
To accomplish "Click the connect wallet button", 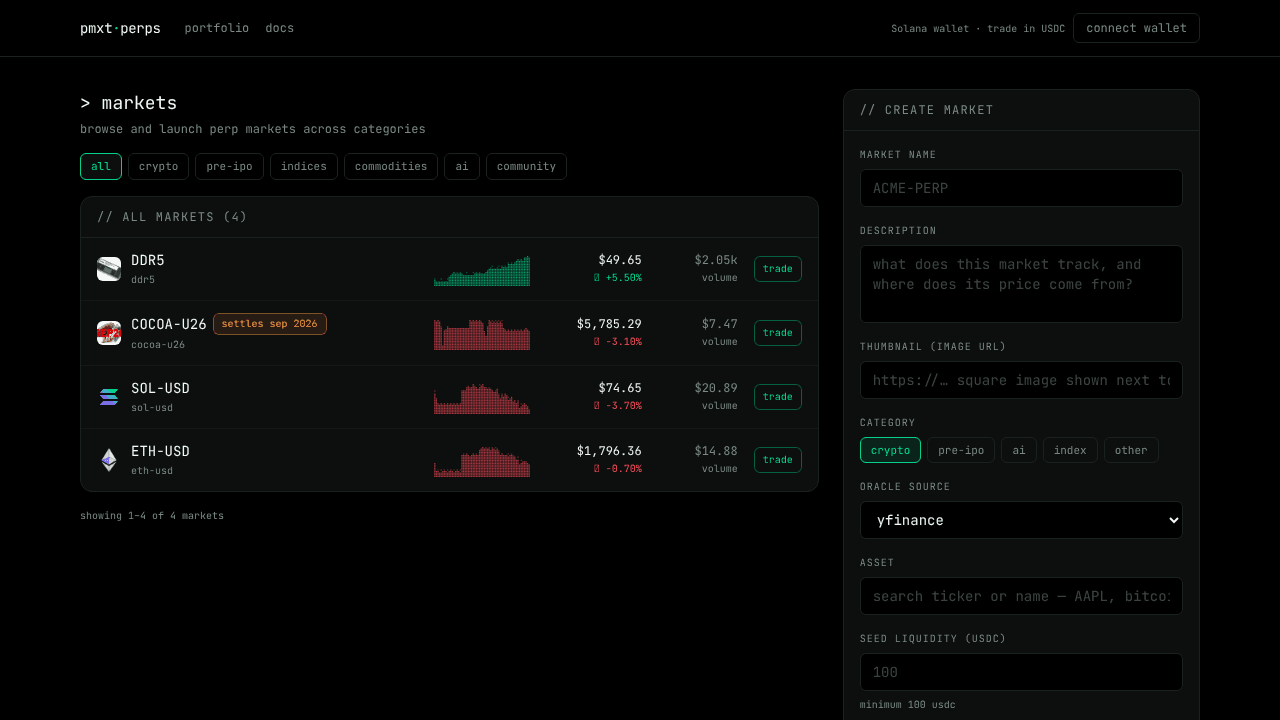I will 1136,28.
